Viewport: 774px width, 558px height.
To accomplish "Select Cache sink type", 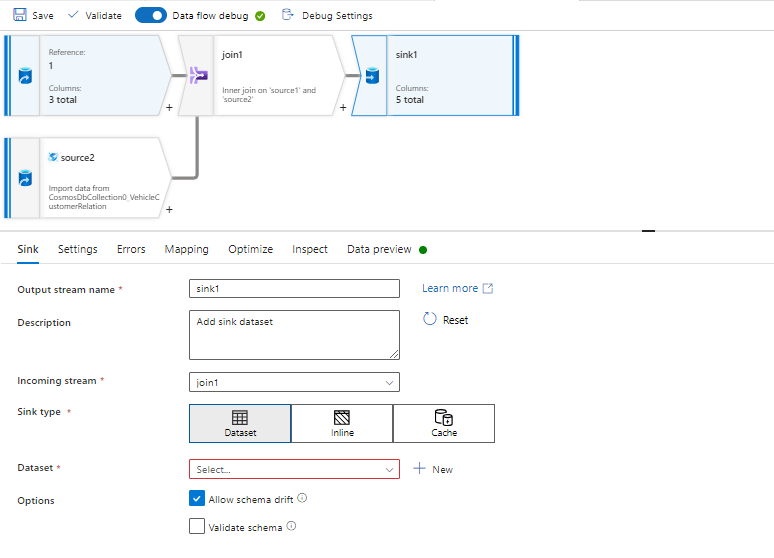I will coord(444,424).
